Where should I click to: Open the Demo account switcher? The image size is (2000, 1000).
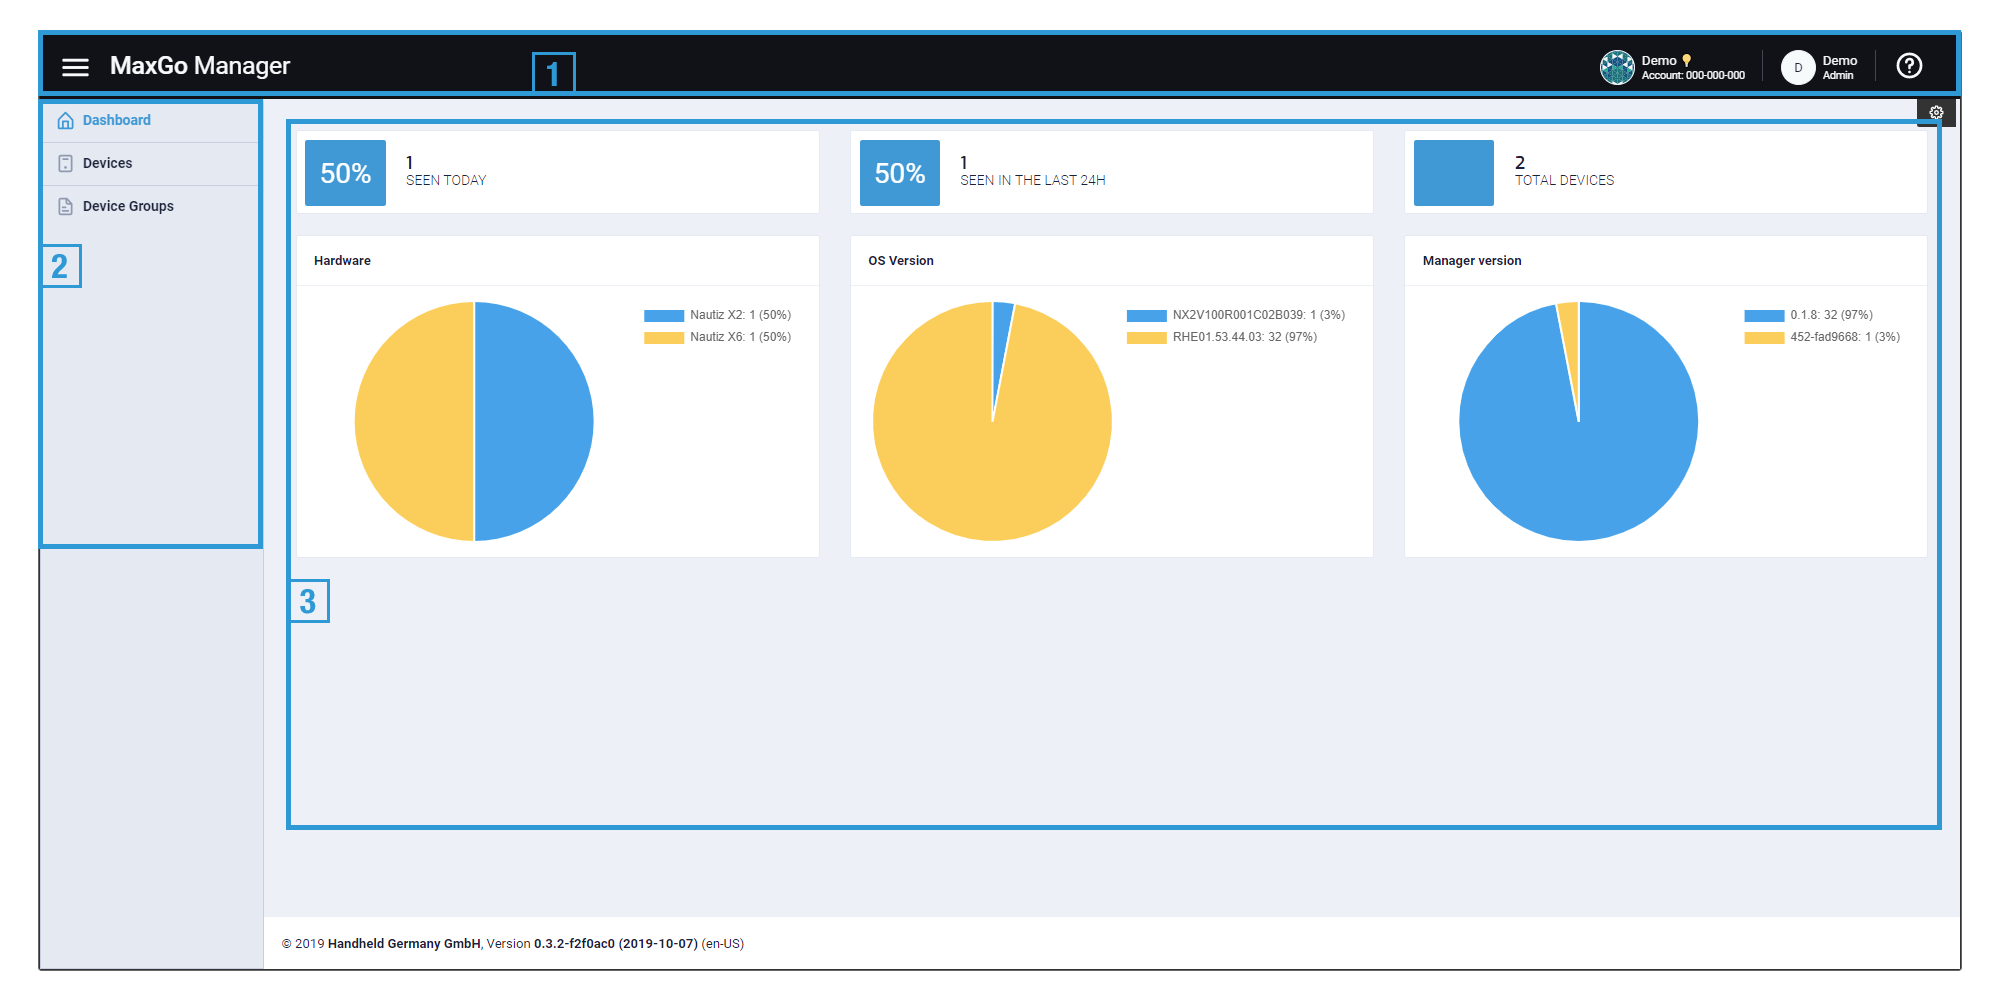(x=1692, y=67)
